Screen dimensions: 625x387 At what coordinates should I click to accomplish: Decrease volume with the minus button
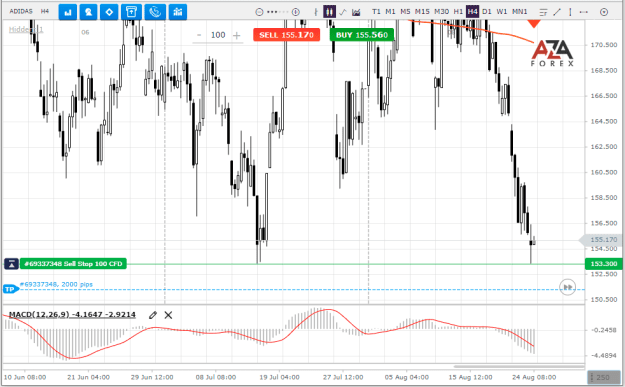tap(199, 35)
